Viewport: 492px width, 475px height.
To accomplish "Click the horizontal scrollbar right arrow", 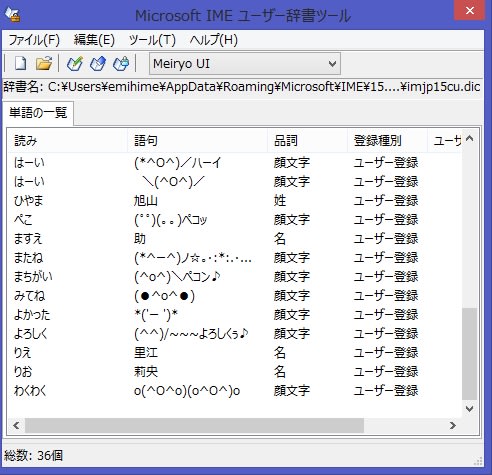I will click(x=453, y=425).
